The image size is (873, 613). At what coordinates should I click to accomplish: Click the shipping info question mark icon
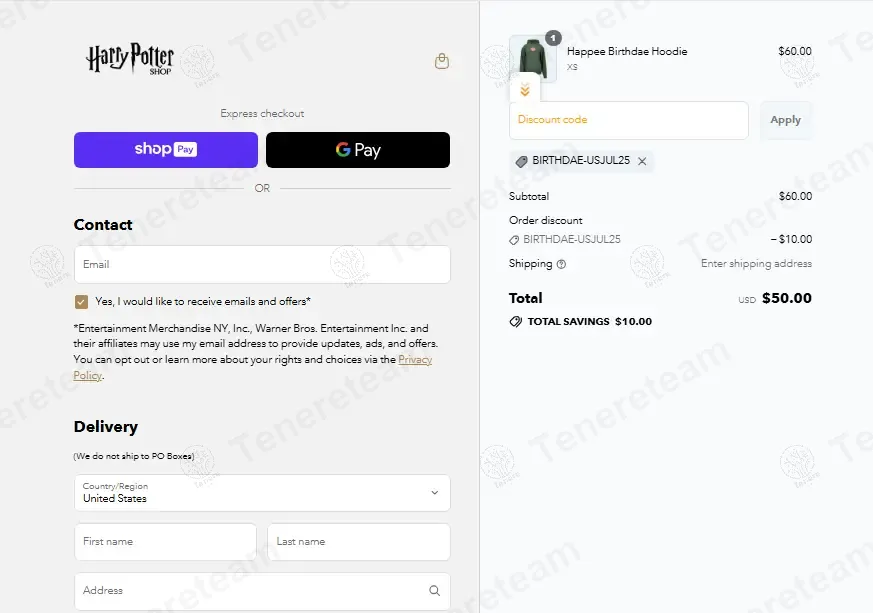[561, 264]
